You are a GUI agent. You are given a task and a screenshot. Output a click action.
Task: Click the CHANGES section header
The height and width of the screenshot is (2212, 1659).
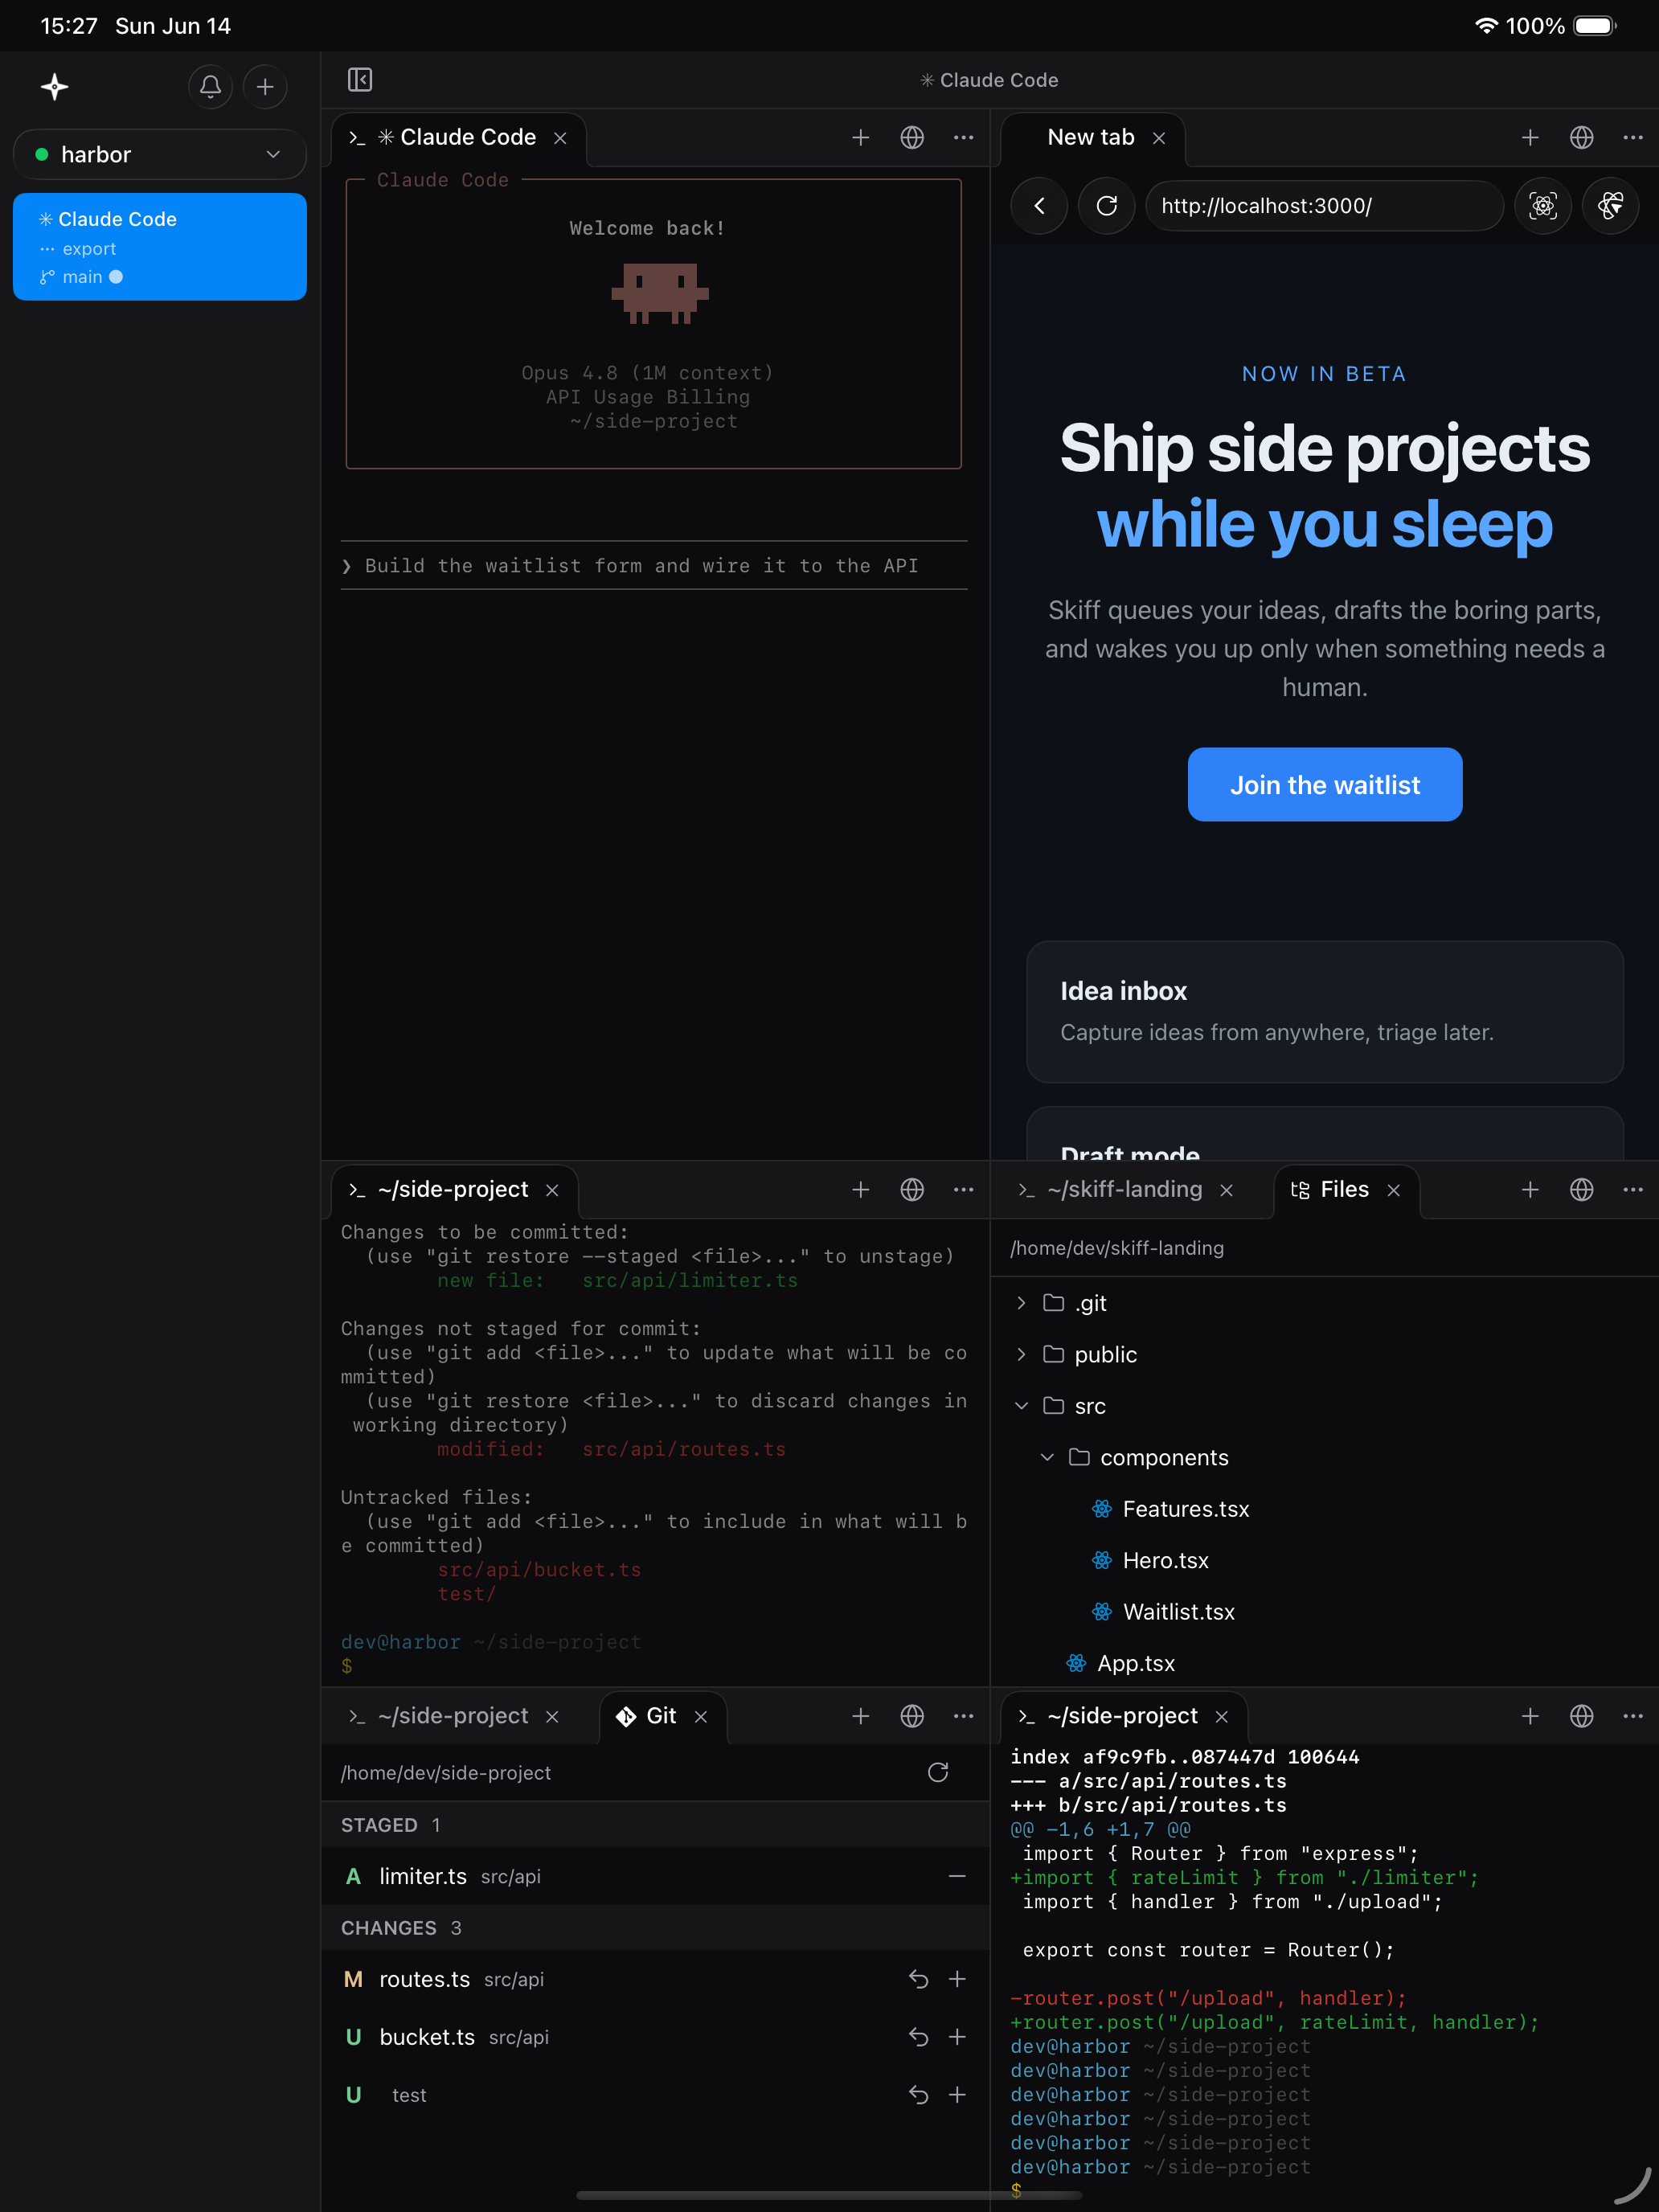655,1929
